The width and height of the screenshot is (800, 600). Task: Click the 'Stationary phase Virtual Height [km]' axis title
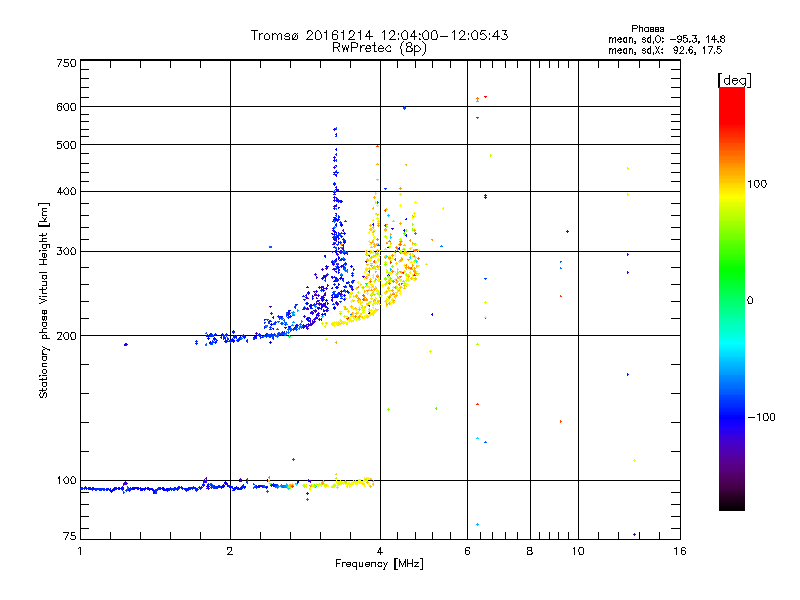point(44,300)
